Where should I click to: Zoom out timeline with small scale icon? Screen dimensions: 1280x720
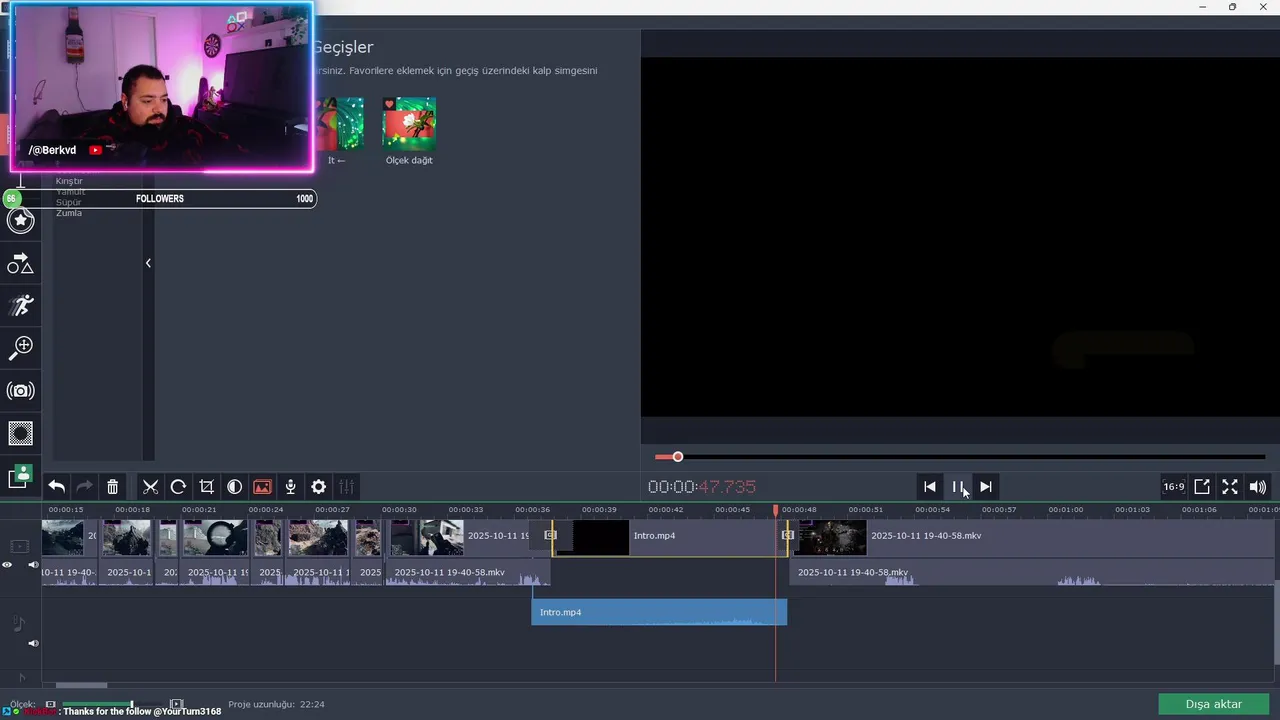(51, 705)
